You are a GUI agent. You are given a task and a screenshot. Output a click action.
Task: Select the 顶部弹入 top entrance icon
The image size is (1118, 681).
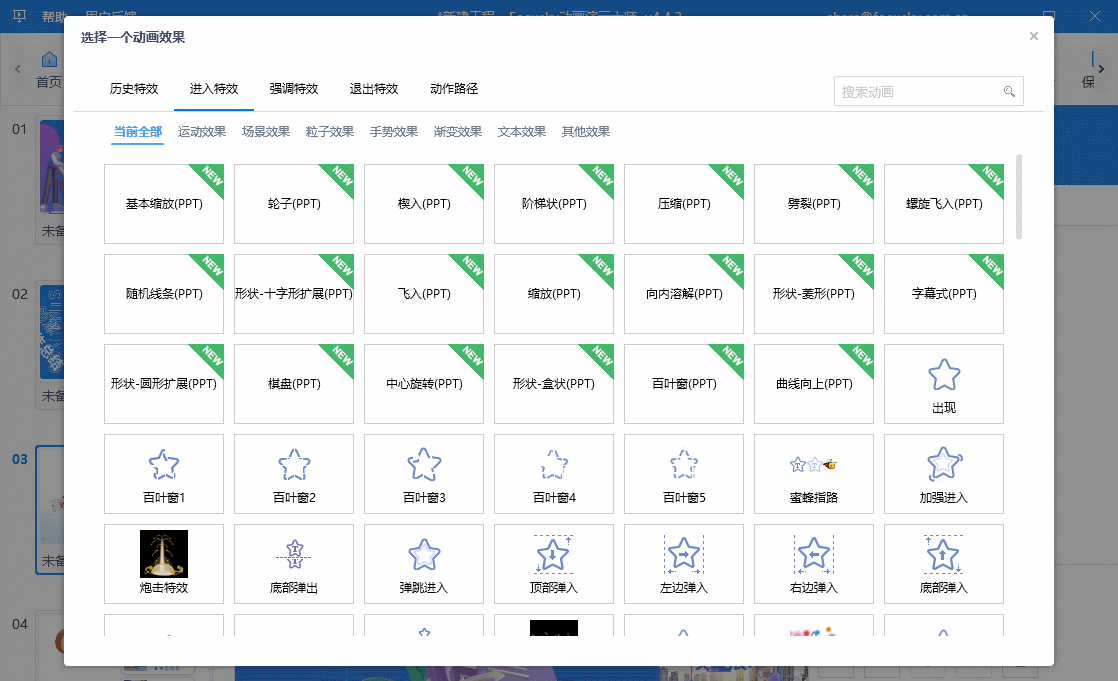(553, 563)
